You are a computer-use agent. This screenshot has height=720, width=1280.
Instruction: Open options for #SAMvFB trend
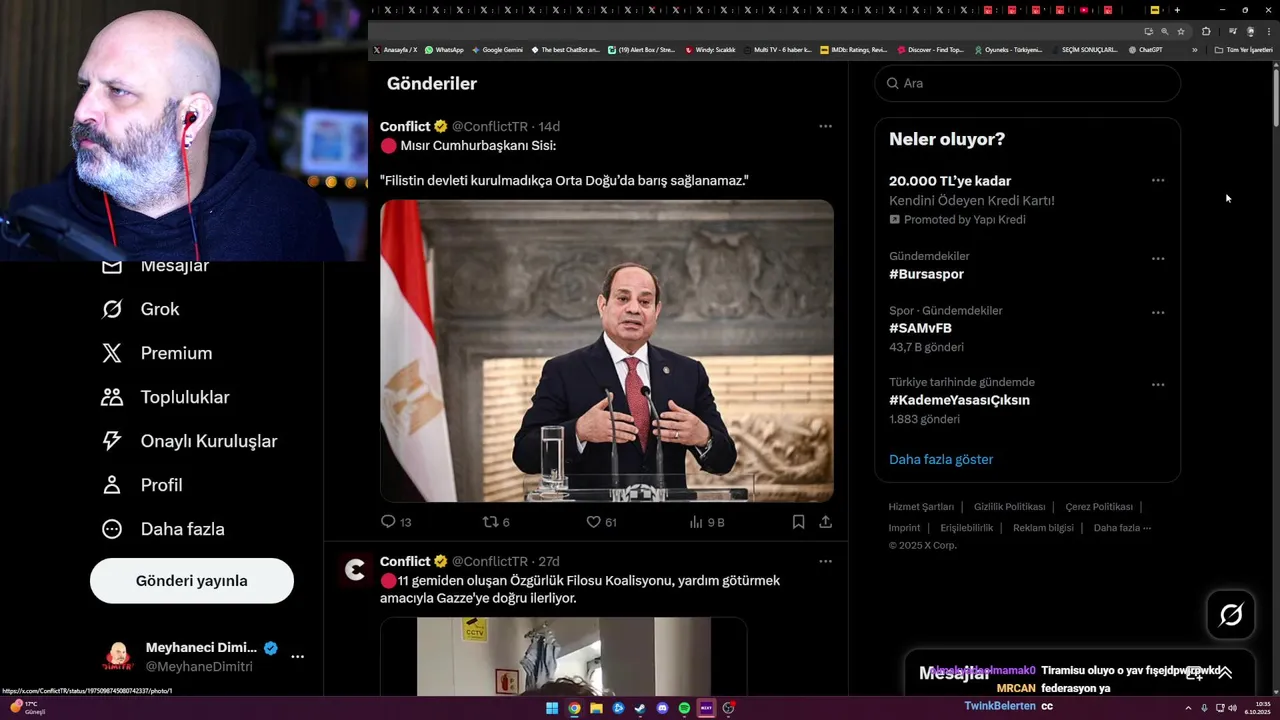(x=1157, y=312)
